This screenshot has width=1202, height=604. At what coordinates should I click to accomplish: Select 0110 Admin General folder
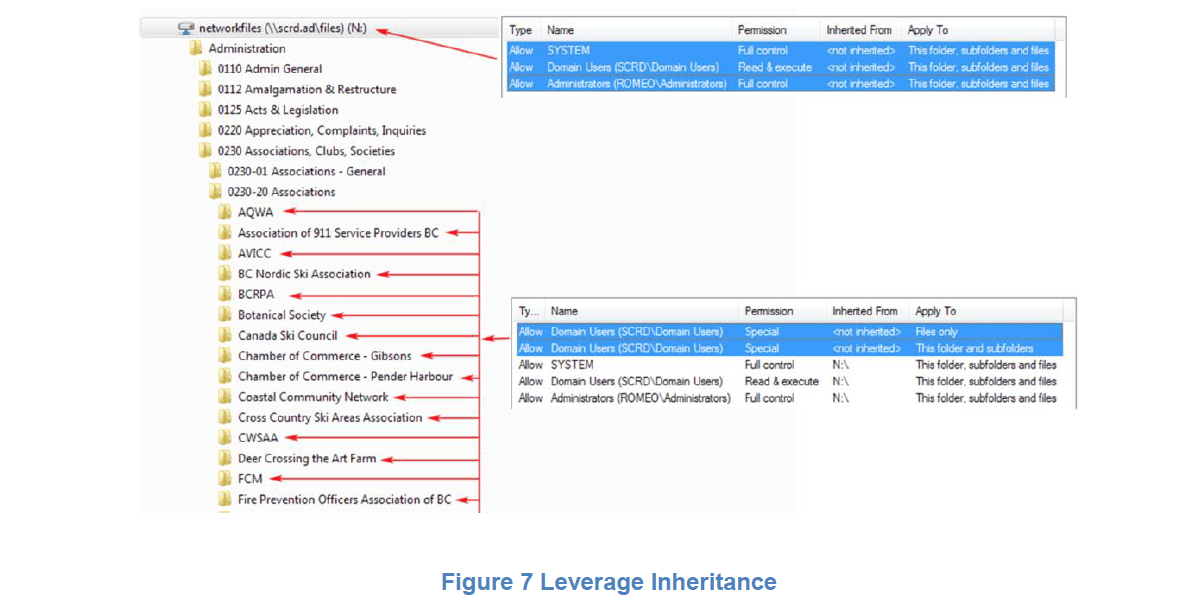pos(269,69)
